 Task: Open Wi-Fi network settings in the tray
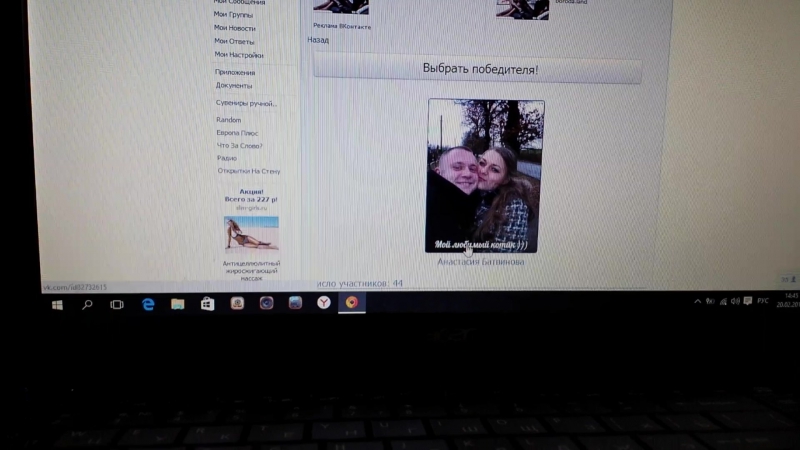(x=723, y=302)
